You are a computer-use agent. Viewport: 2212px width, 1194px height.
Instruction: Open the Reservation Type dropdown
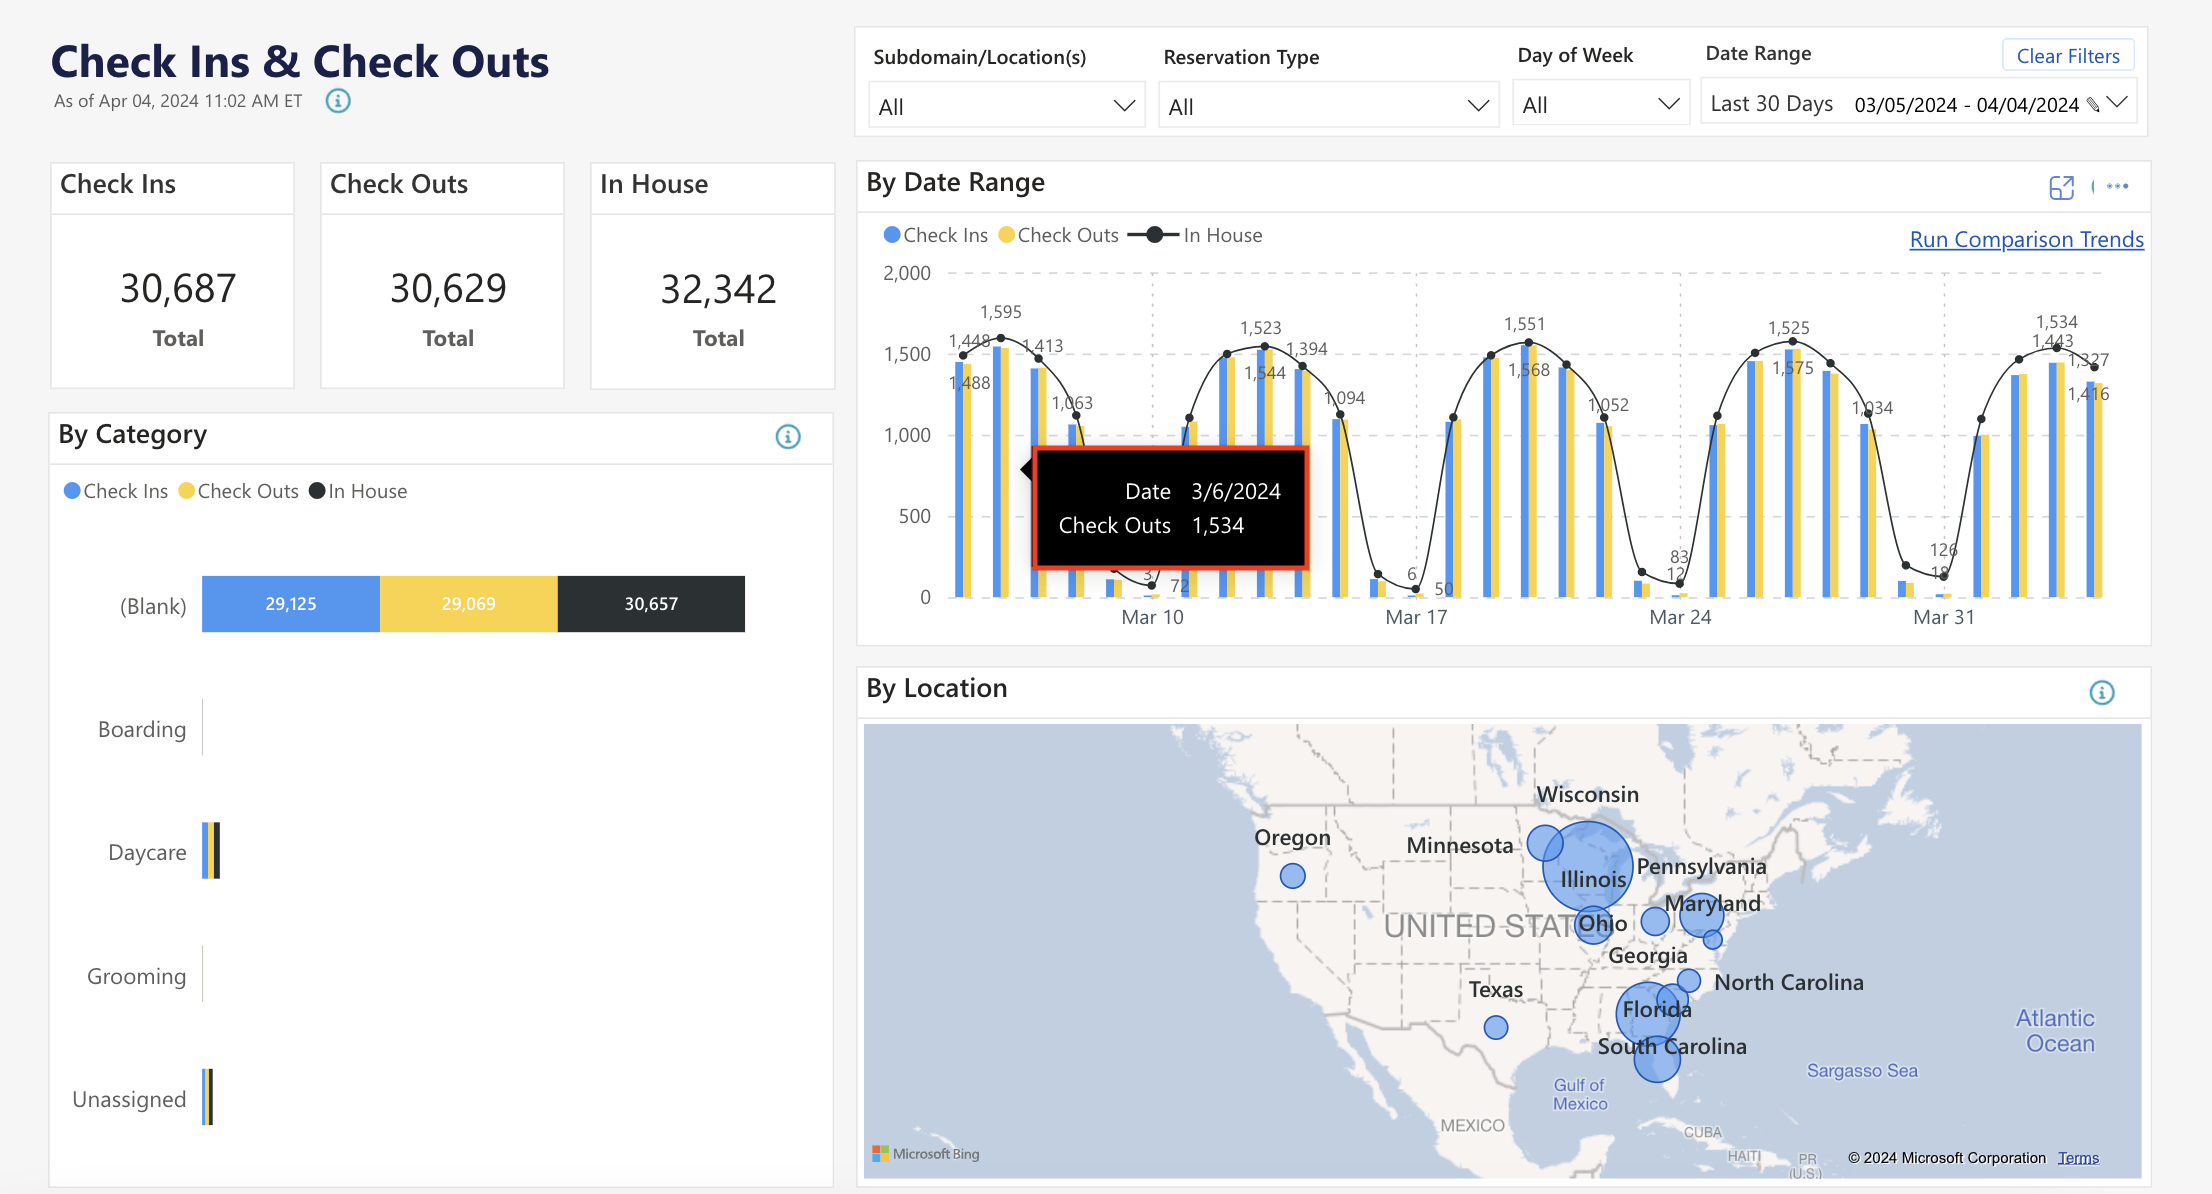[x=1328, y=106]
